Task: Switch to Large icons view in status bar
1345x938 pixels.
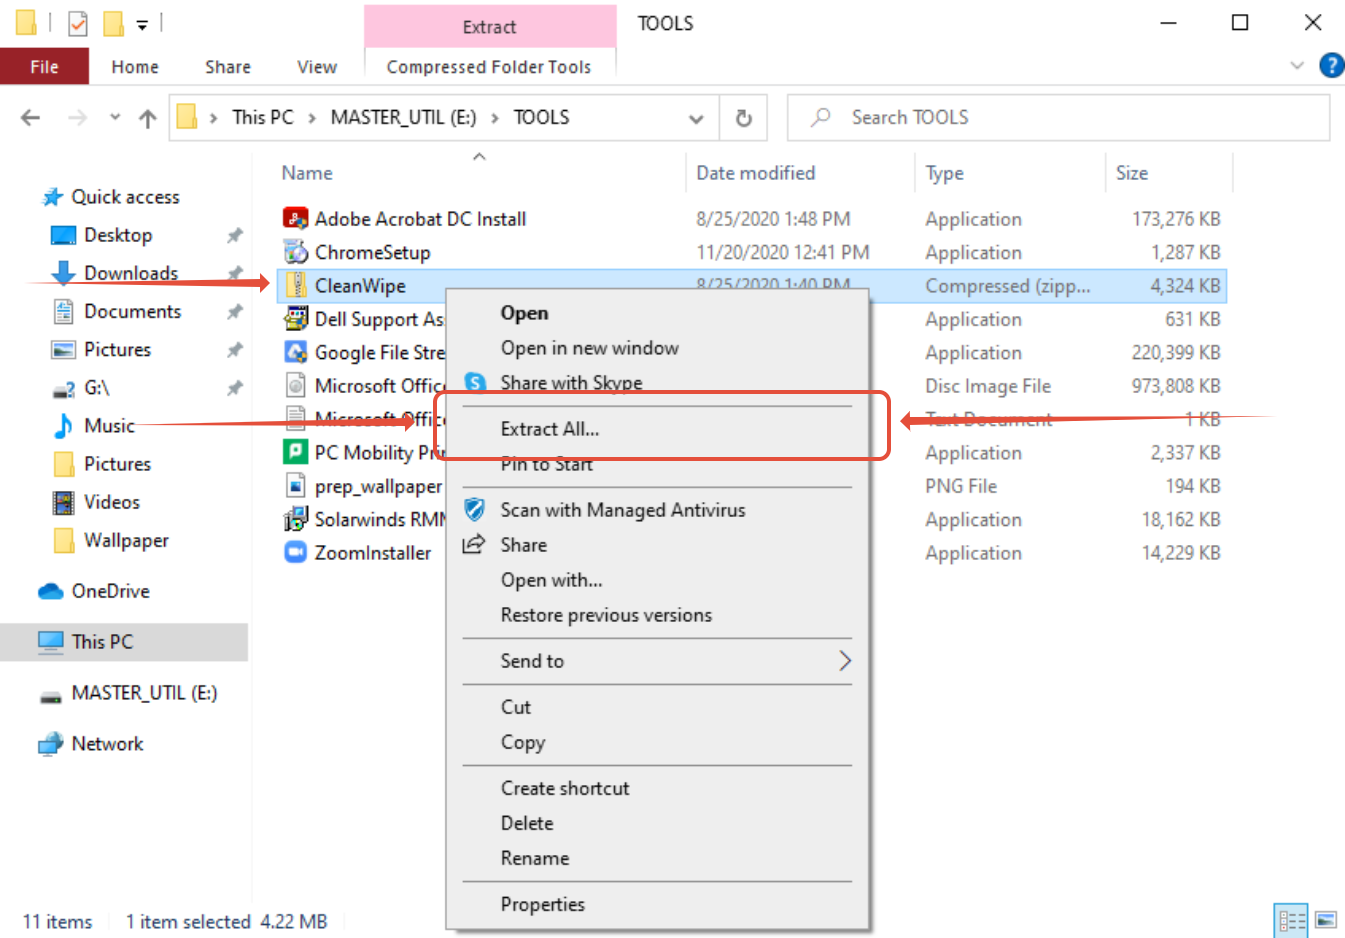Action: coord(1326,920)
